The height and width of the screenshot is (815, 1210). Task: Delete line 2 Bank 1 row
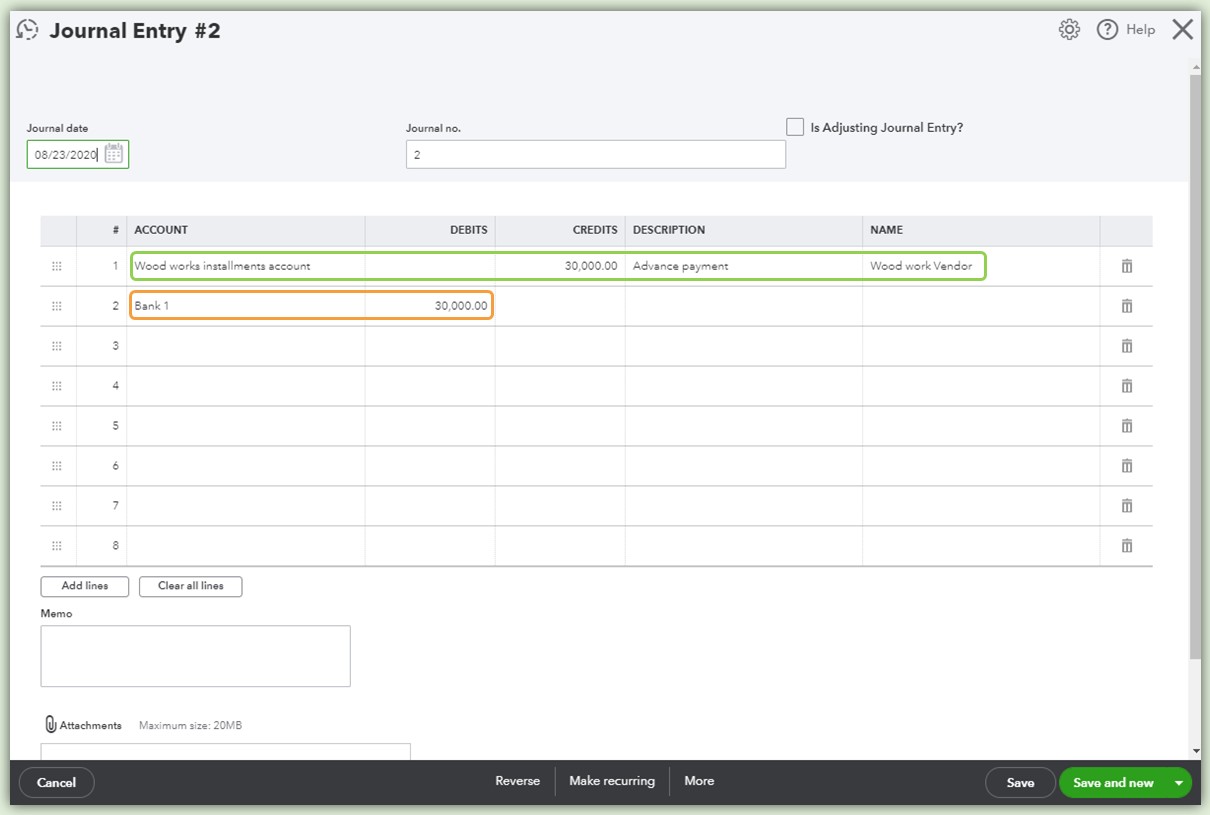[x=1127, y=306]
